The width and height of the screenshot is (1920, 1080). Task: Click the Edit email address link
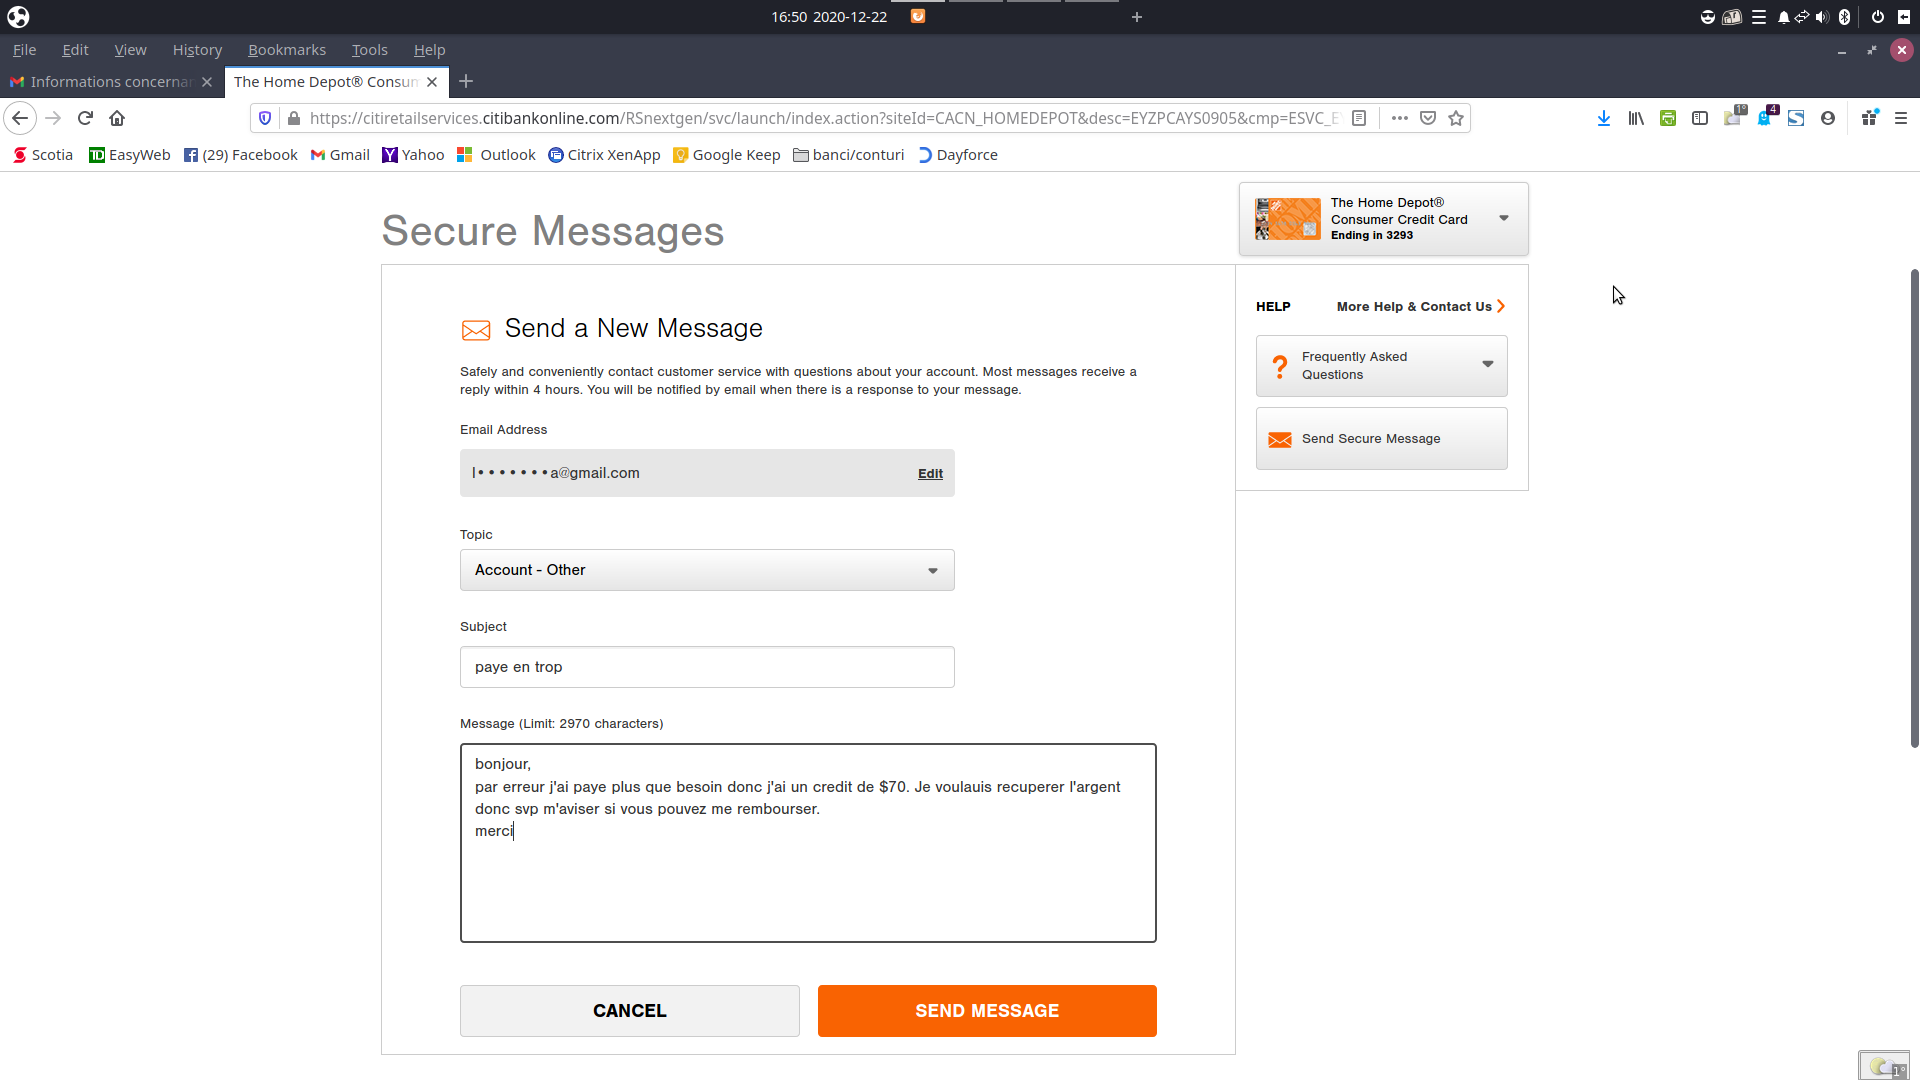930,474
